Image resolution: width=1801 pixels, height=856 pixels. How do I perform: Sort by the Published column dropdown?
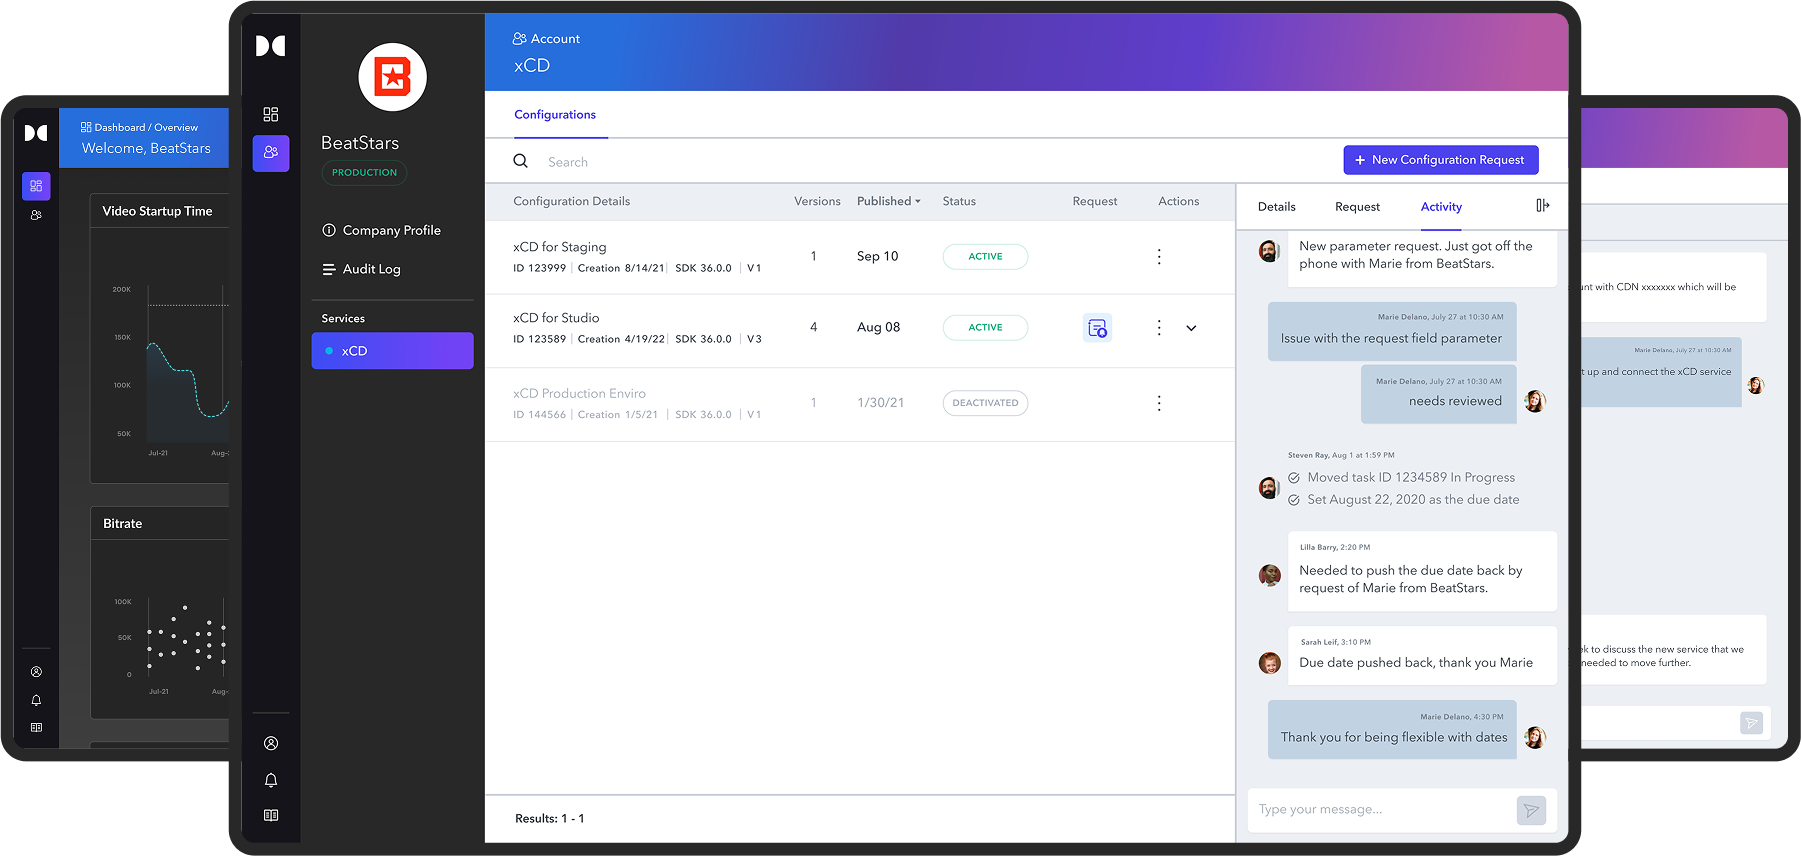point(888,202)
